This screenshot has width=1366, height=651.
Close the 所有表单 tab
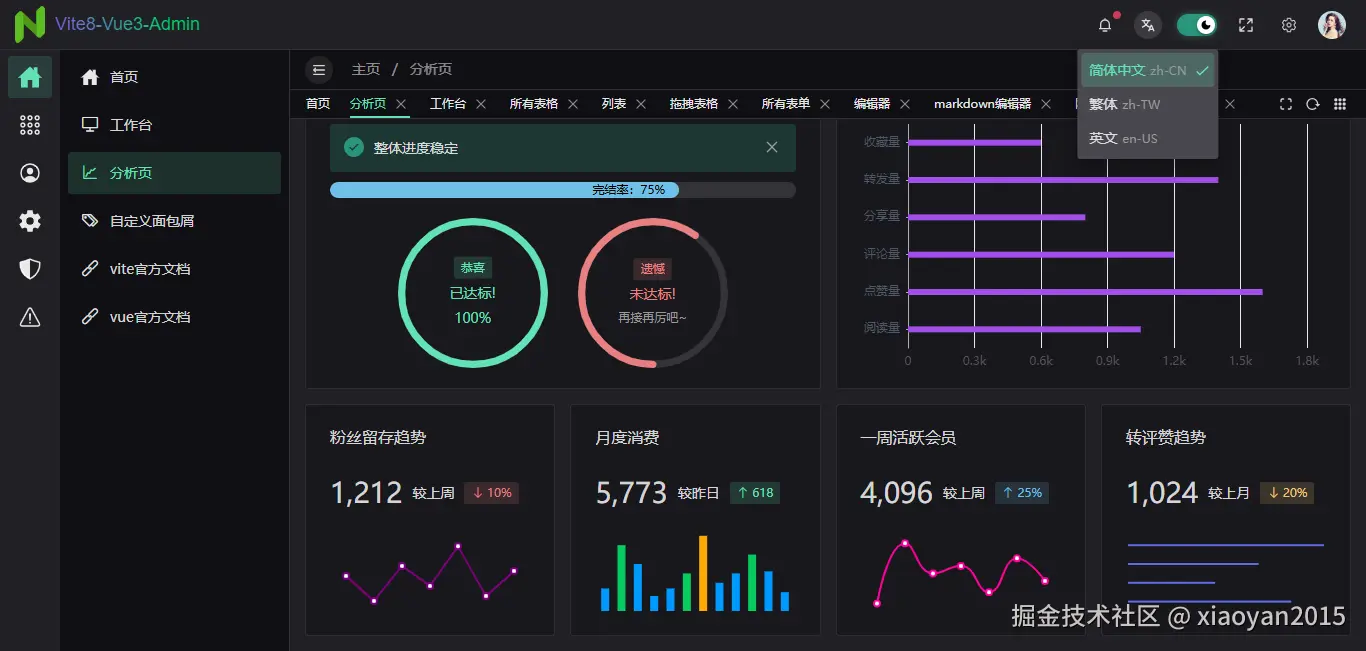tap(825, 104)
